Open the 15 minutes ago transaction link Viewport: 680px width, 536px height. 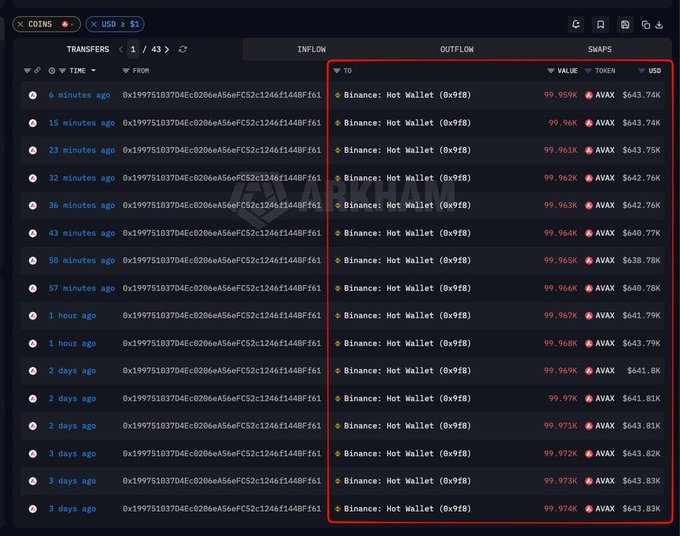(x=82, y=123)
